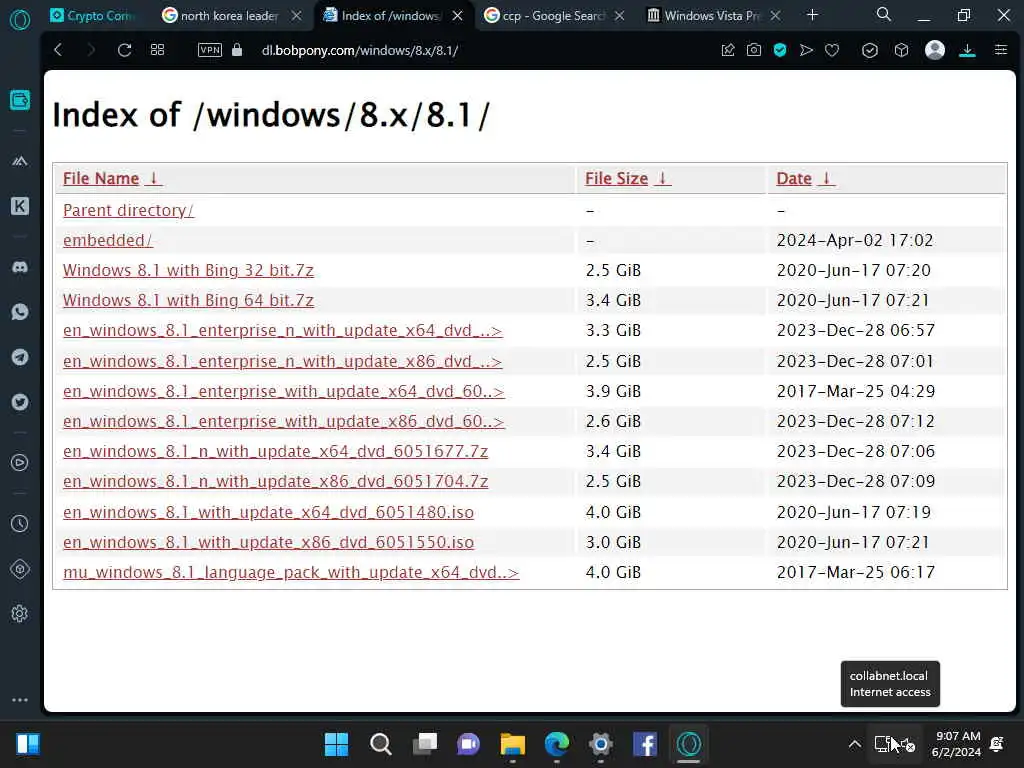This screenshot has height=768, width=1024.
Task: Open the sidebar three-dots setup menu
Action: [20, 699]
